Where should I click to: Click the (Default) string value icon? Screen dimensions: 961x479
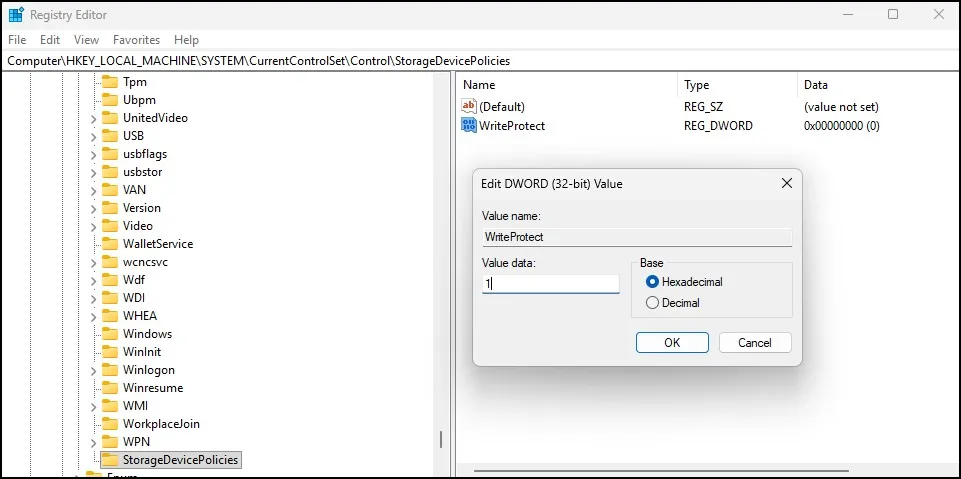[469, 107]
